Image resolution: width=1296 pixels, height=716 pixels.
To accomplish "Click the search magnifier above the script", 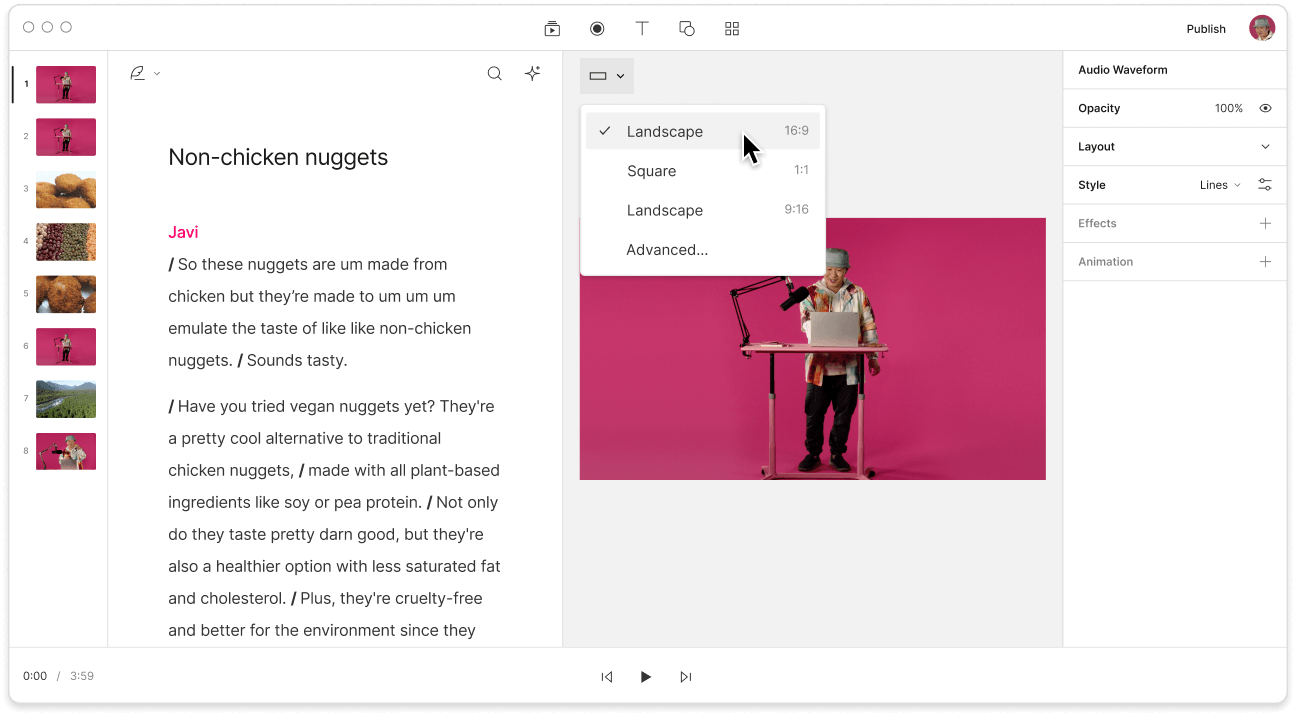I will coord(494,73).
